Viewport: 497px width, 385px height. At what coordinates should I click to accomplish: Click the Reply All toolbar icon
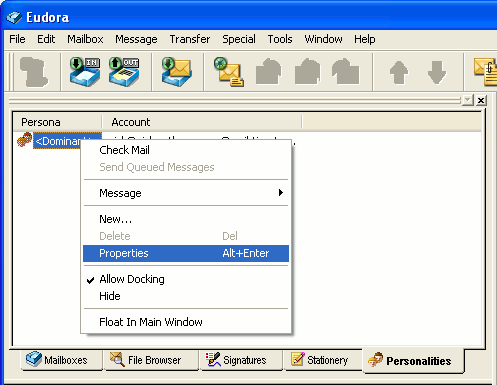[x=307, y=72]
